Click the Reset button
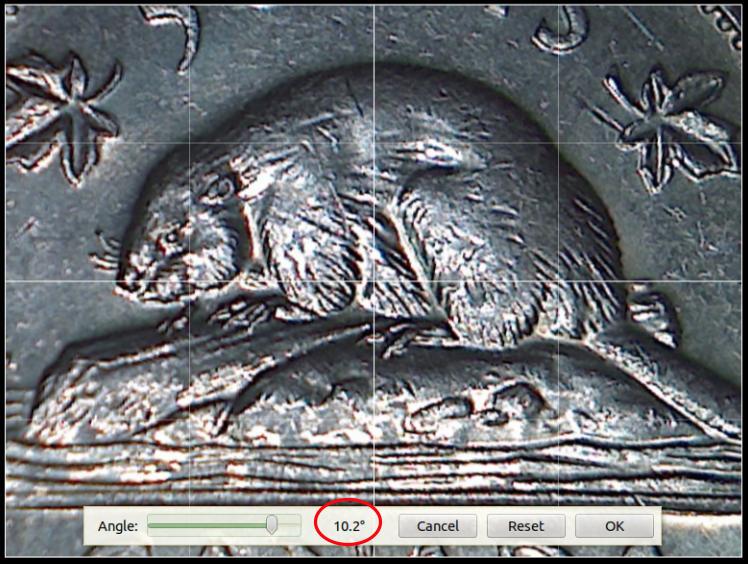748x564 pixels. point(526,526)
